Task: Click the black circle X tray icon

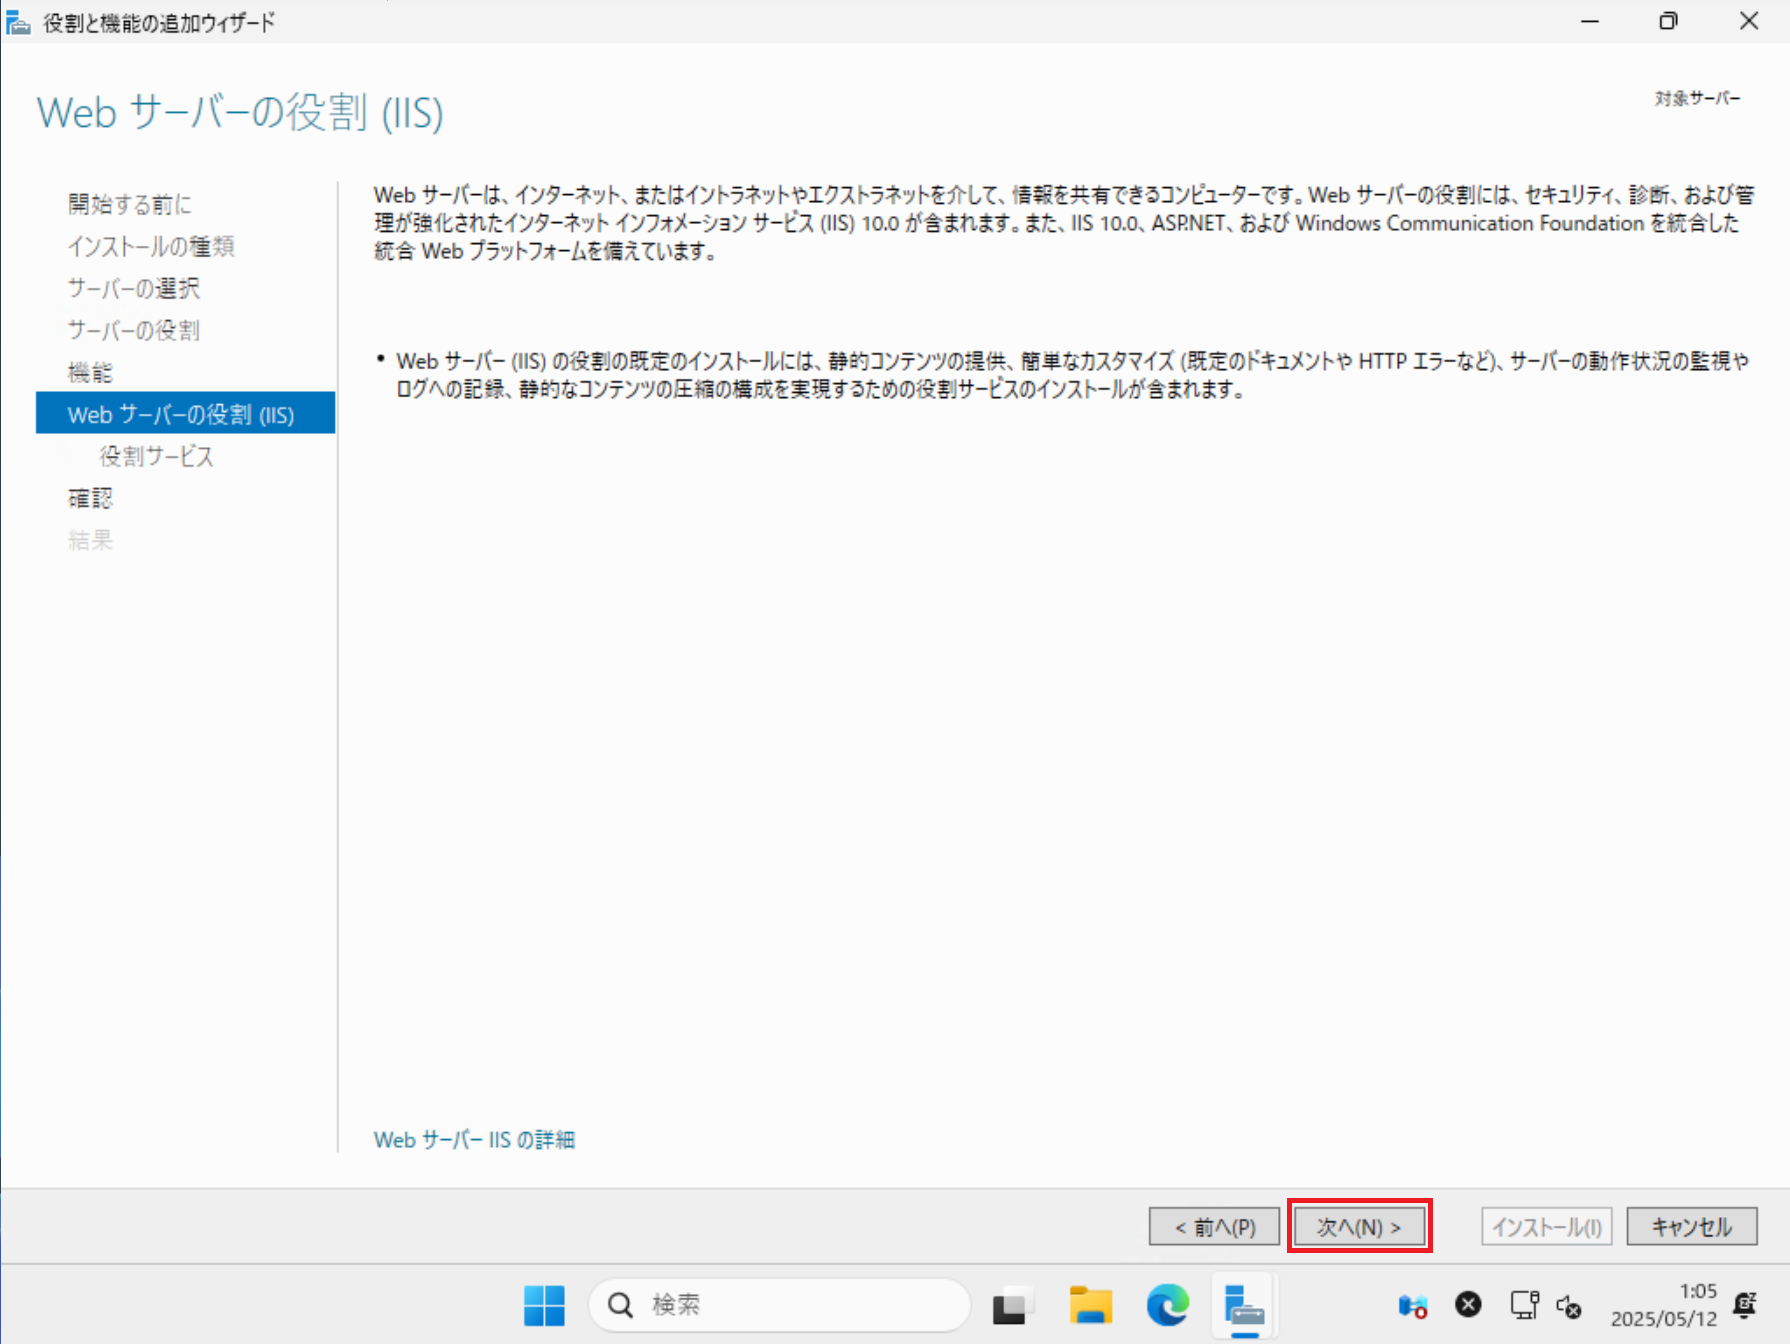Action: tap(1468, 1304)
